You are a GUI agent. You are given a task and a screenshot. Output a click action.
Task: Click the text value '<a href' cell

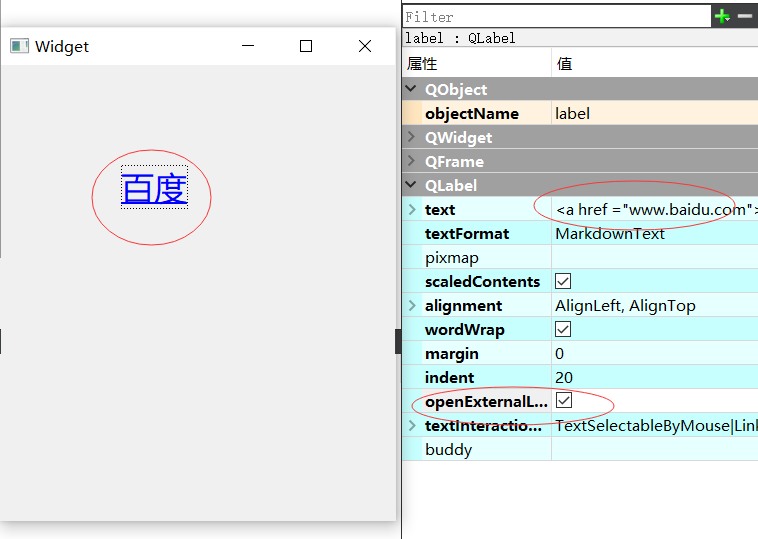click(x=655, y=209)
